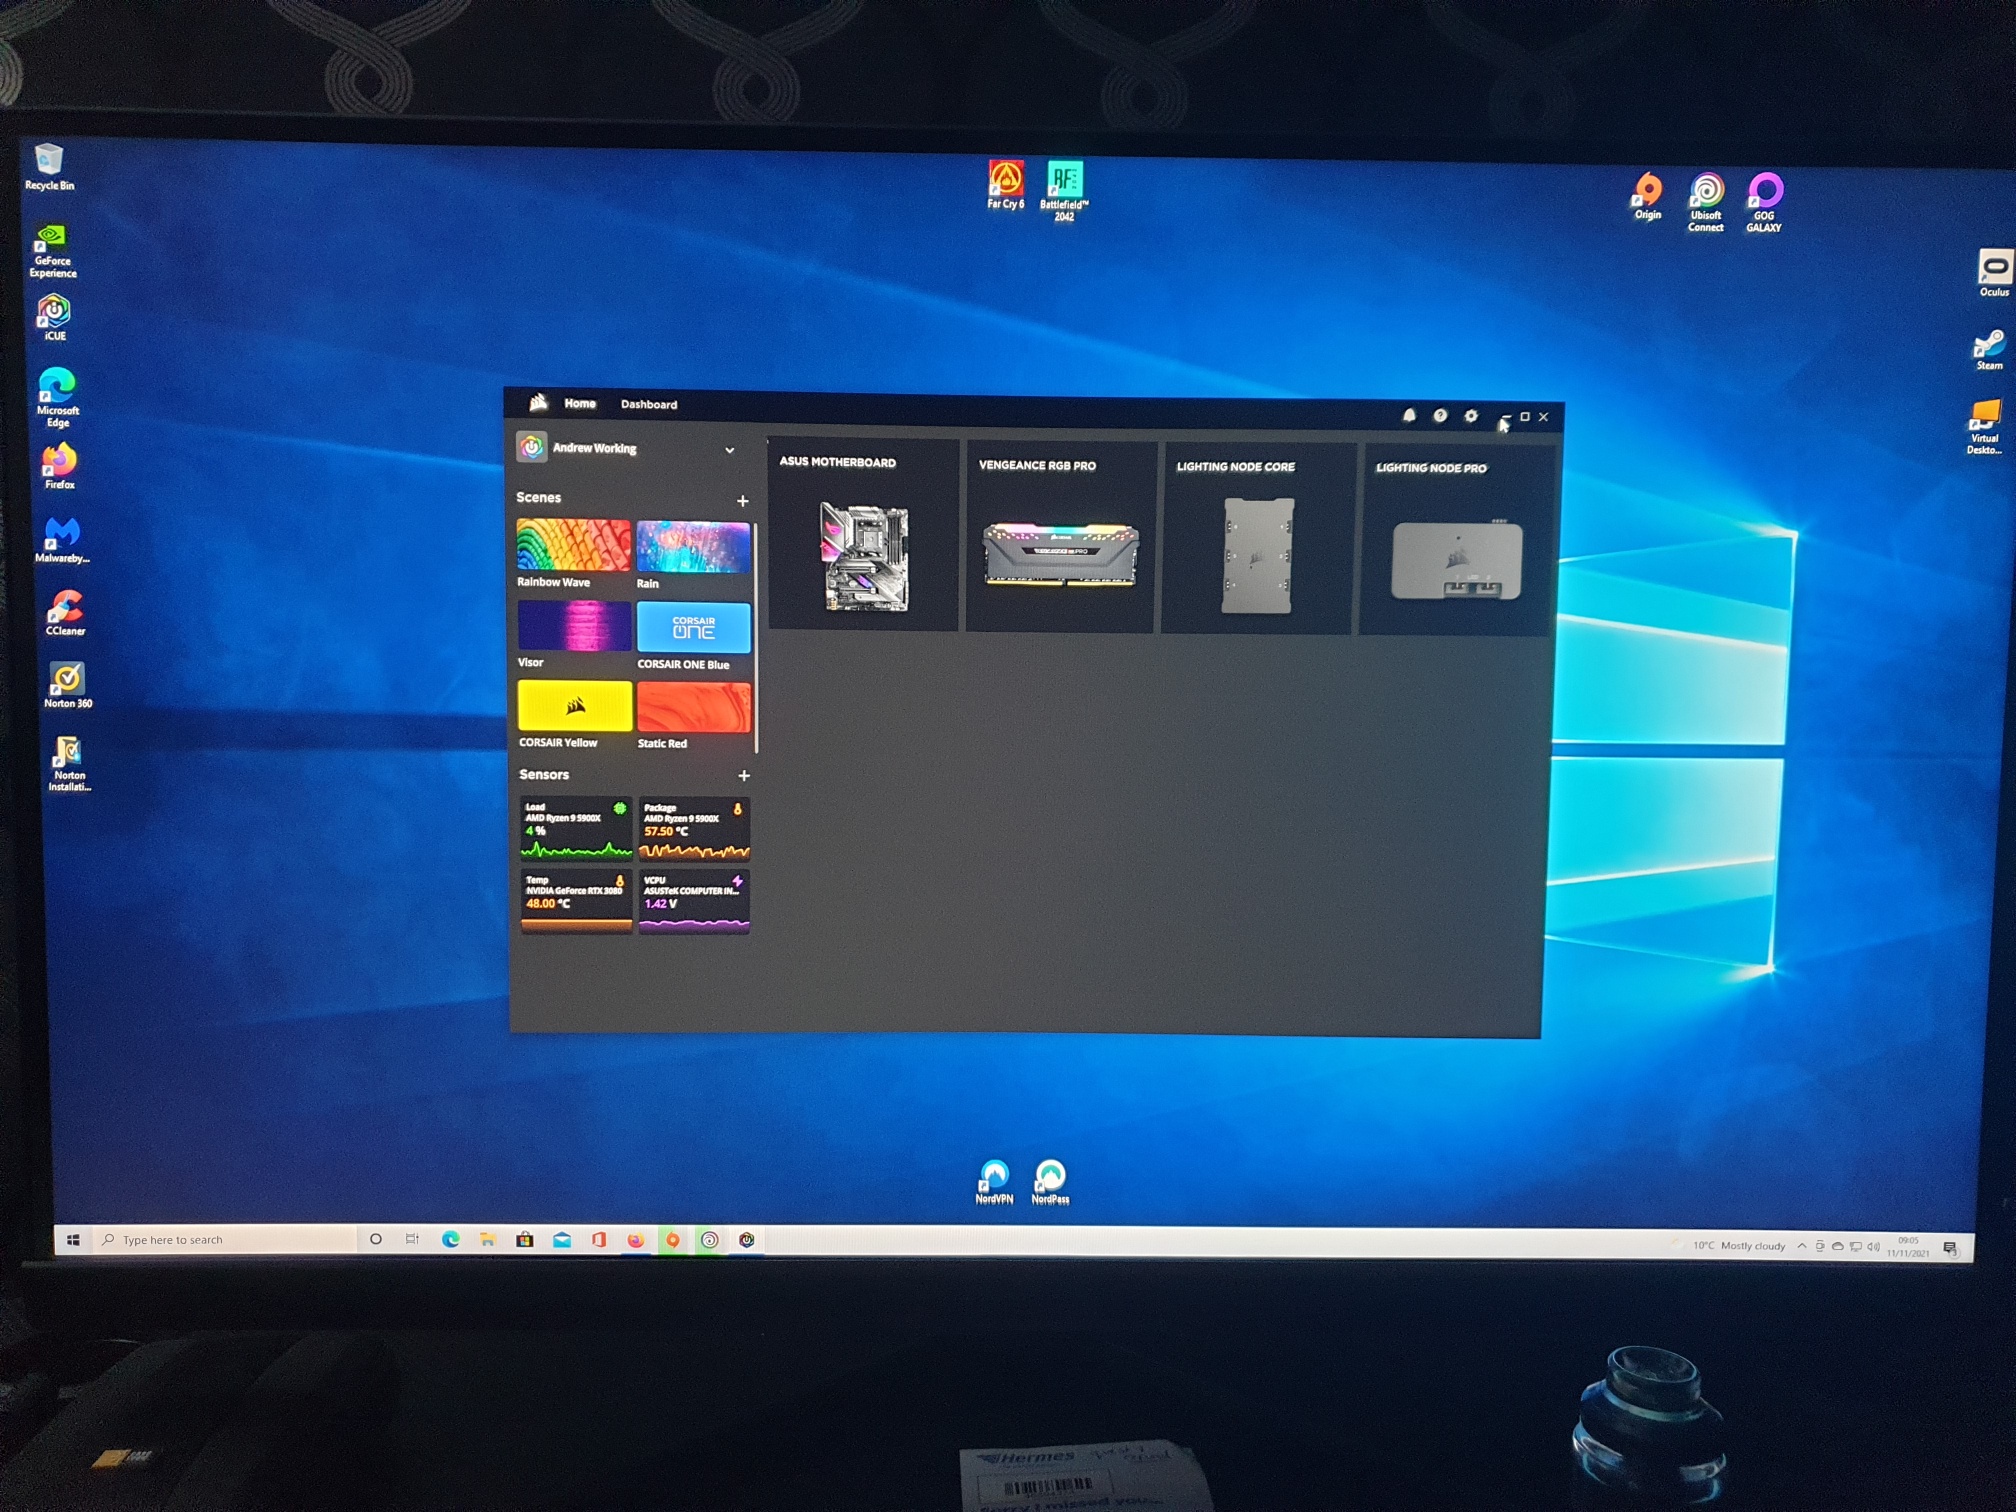This screenshot has height=1512, width=2016.
Task: Open Task View on the taskbar
Action: coord(412,1239)
